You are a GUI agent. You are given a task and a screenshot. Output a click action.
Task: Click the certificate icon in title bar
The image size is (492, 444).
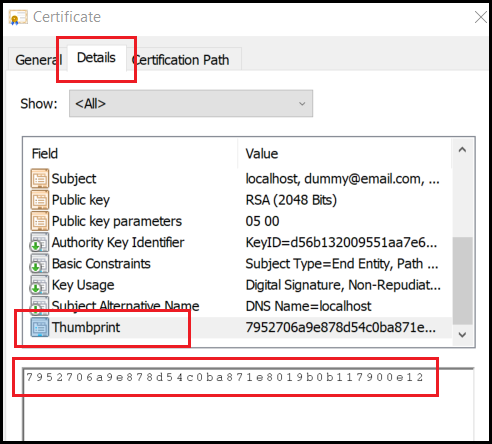[x=18, y=17]
